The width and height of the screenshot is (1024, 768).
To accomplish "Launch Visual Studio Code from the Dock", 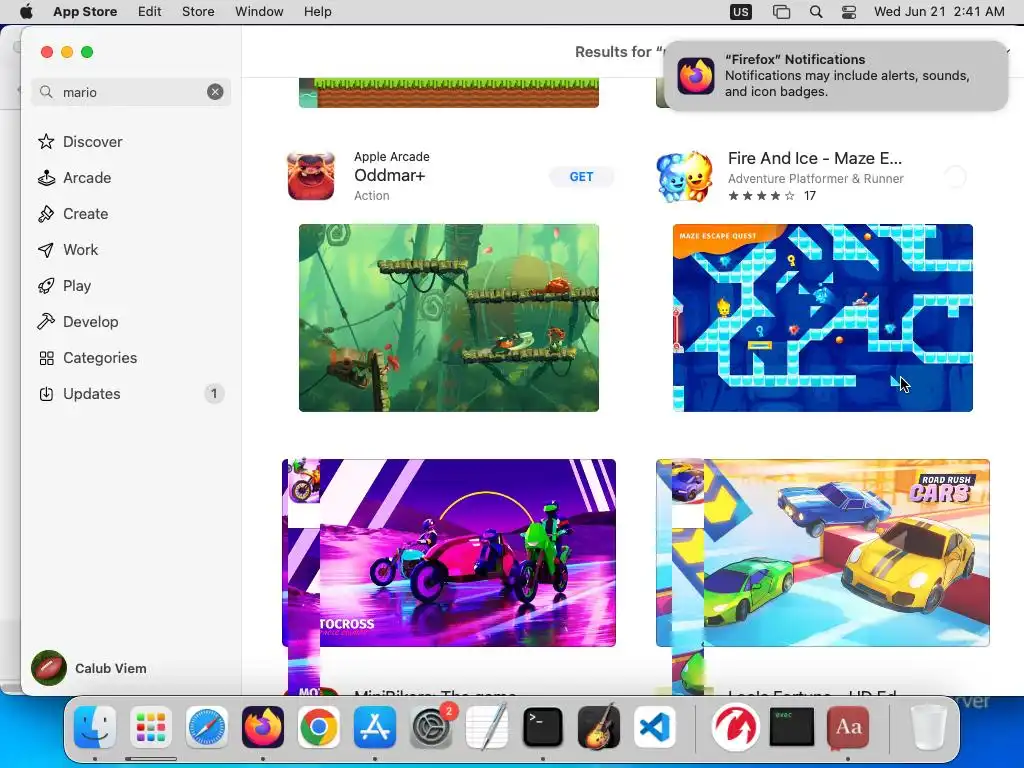I will click(x=655, y=727).
